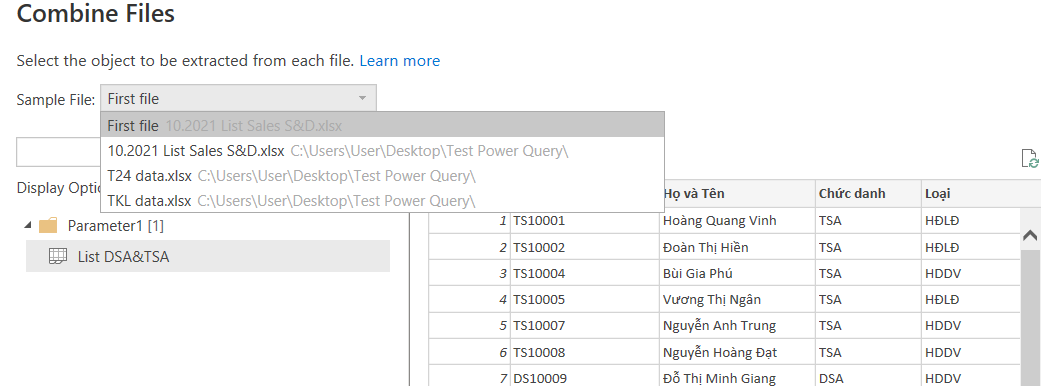Open the Display Options dropdown

click(58, 189)
